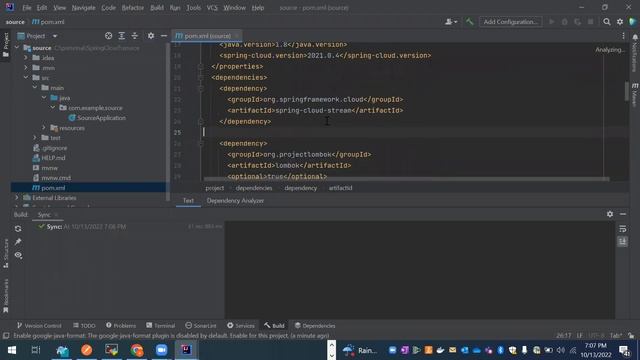Open Notifications side panel
The width and height of the screenshot is (640, 360).
click(635, 53)
